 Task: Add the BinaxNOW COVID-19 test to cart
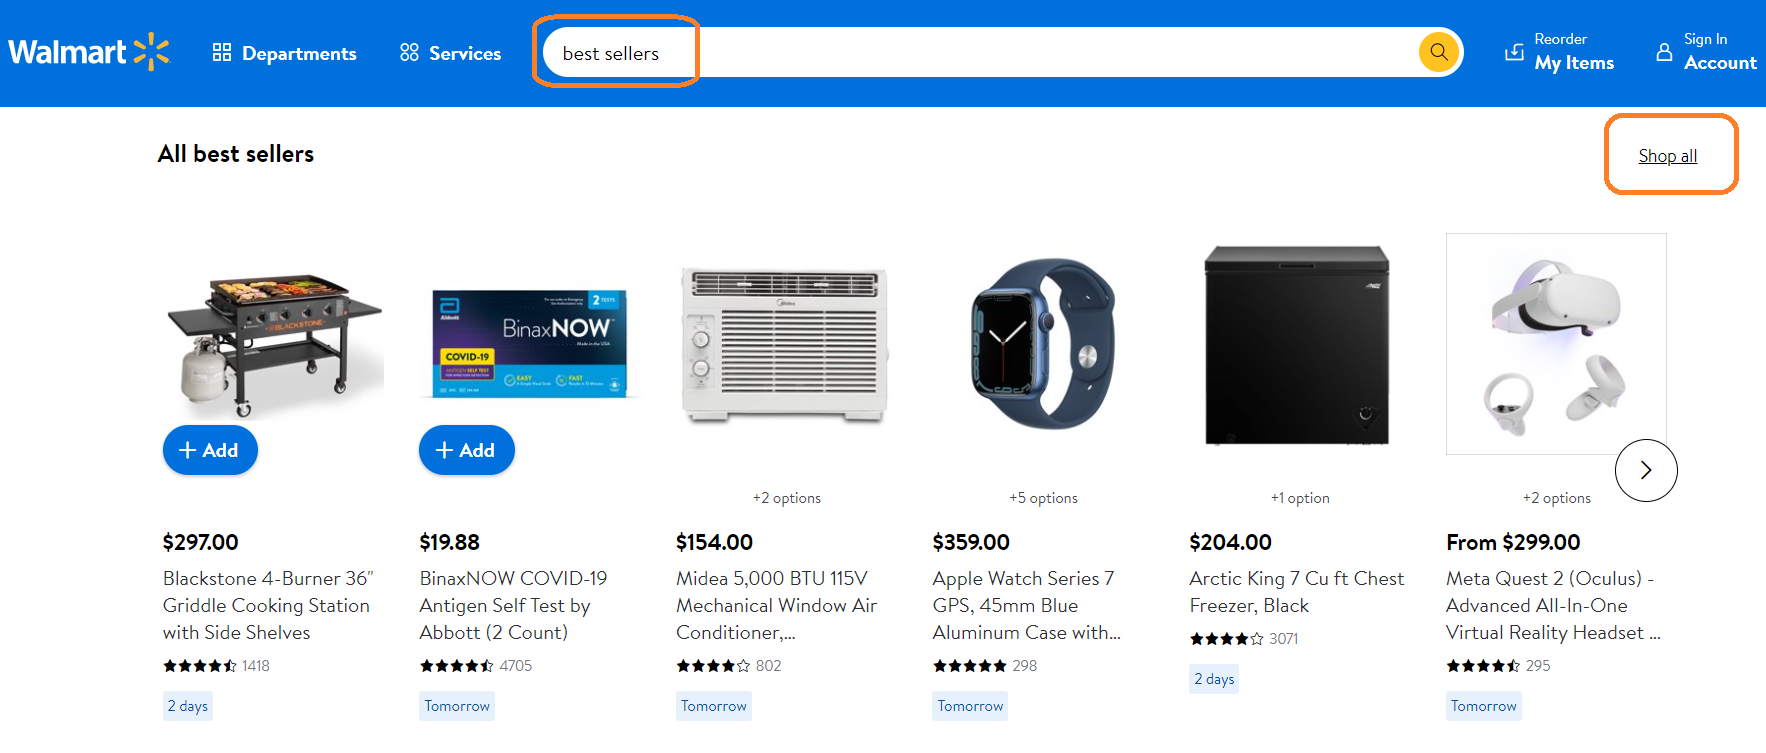pyautogui.click(x=467, y=450)
